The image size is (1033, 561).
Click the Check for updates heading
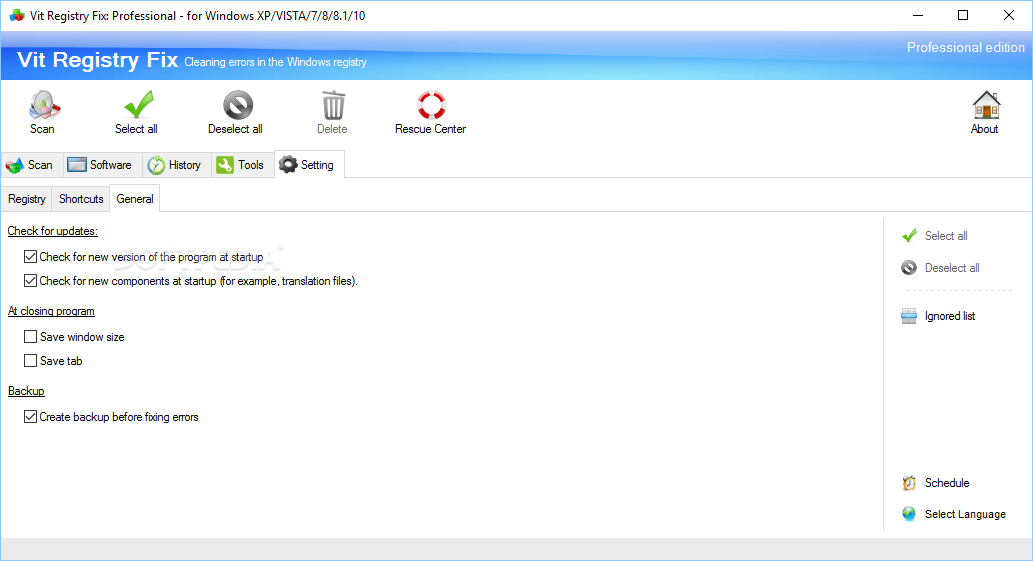click(x=53, y=231)
